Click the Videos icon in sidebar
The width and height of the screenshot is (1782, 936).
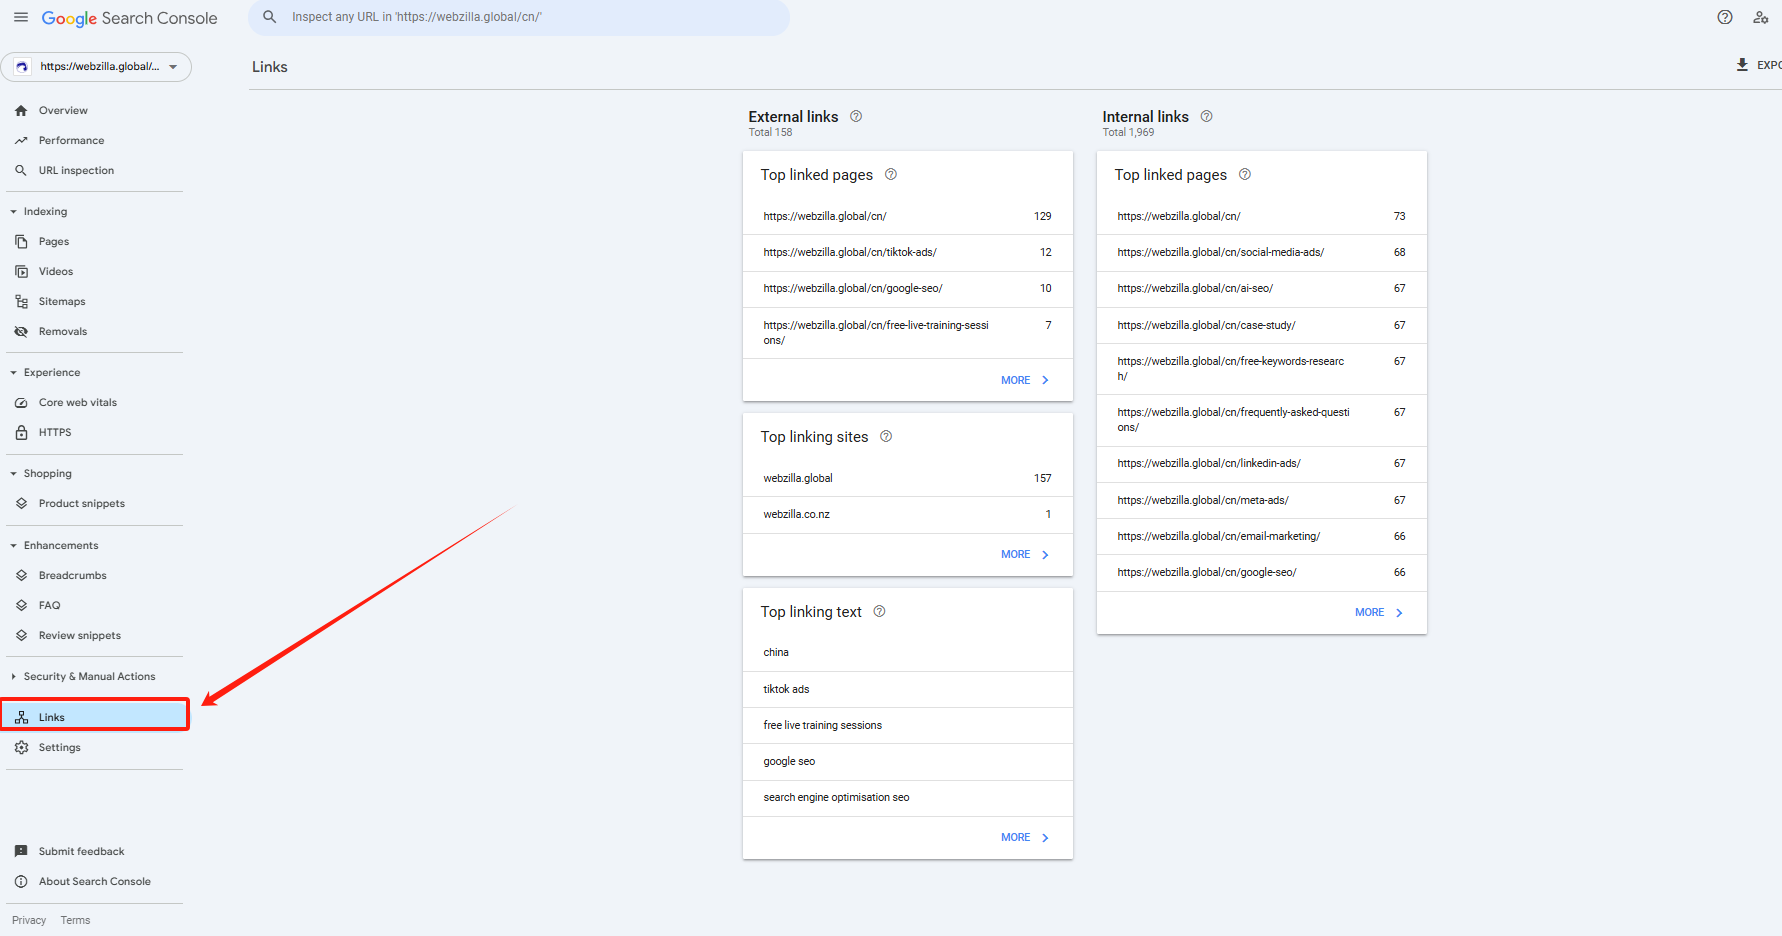click(21, 272)
